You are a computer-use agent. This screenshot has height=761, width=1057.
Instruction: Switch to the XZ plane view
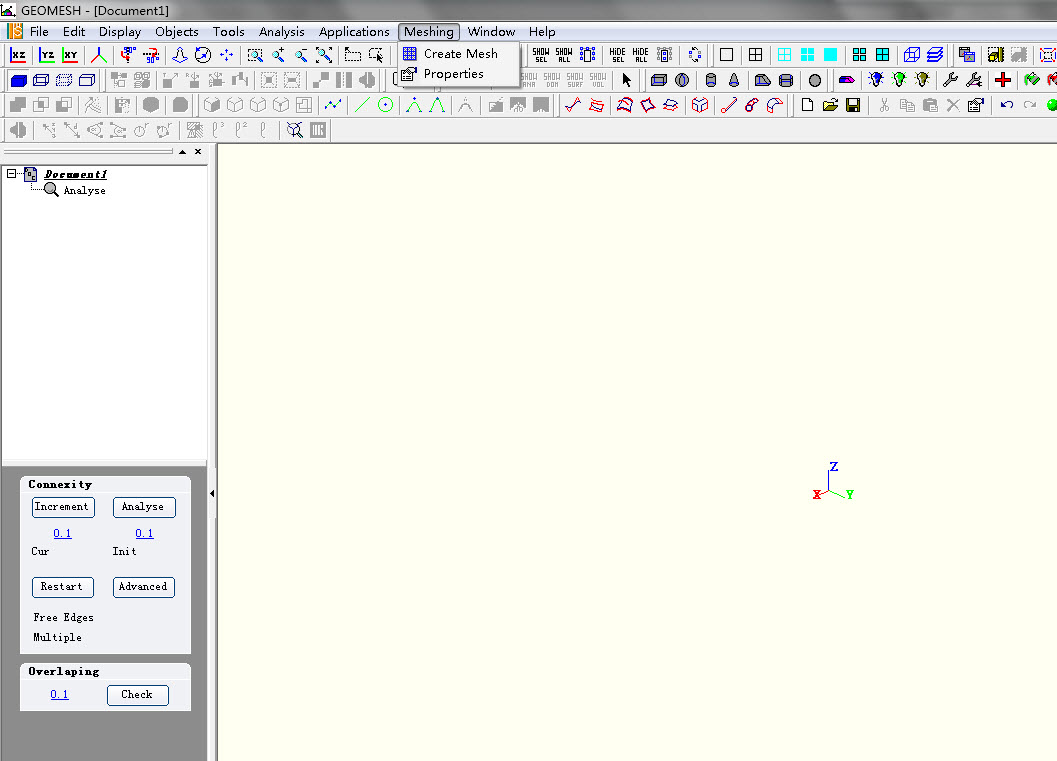pyautogui.click(x=18, y=55)
